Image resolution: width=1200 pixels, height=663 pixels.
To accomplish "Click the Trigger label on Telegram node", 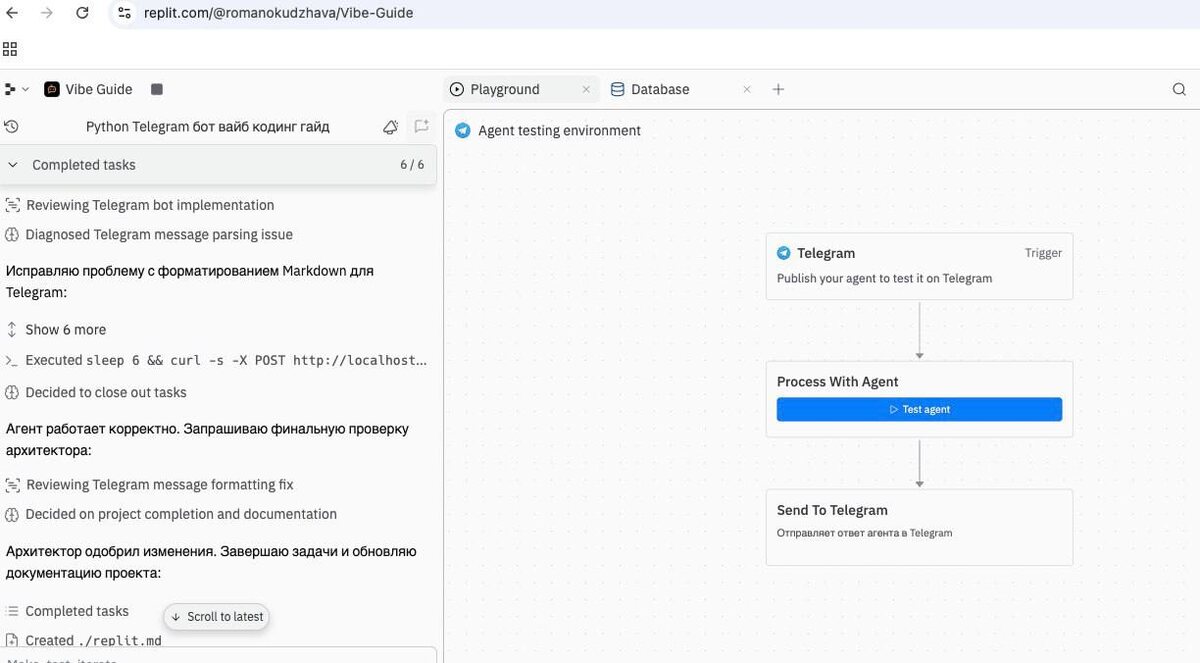I will pyautogui.click(x=1043, y=253).
